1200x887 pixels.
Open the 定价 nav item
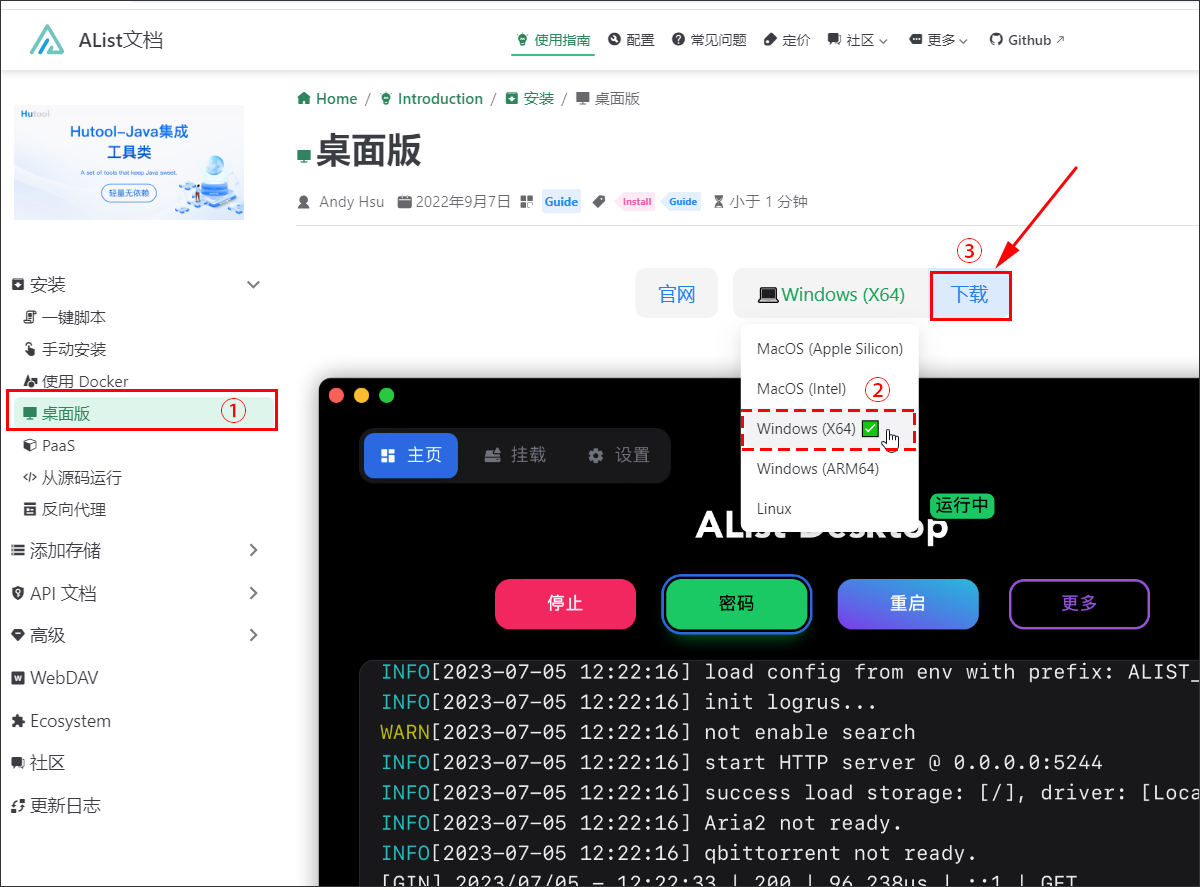pyautogui.click(x=787, y=40)
